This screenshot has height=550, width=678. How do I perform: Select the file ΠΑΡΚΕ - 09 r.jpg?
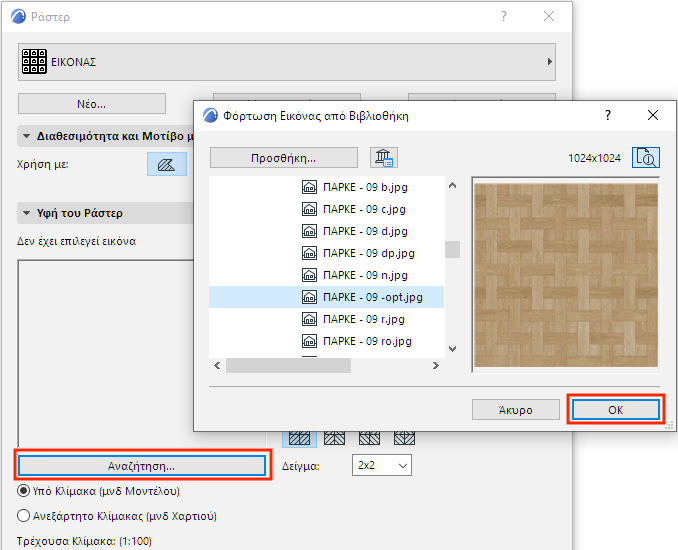(364, 319)
